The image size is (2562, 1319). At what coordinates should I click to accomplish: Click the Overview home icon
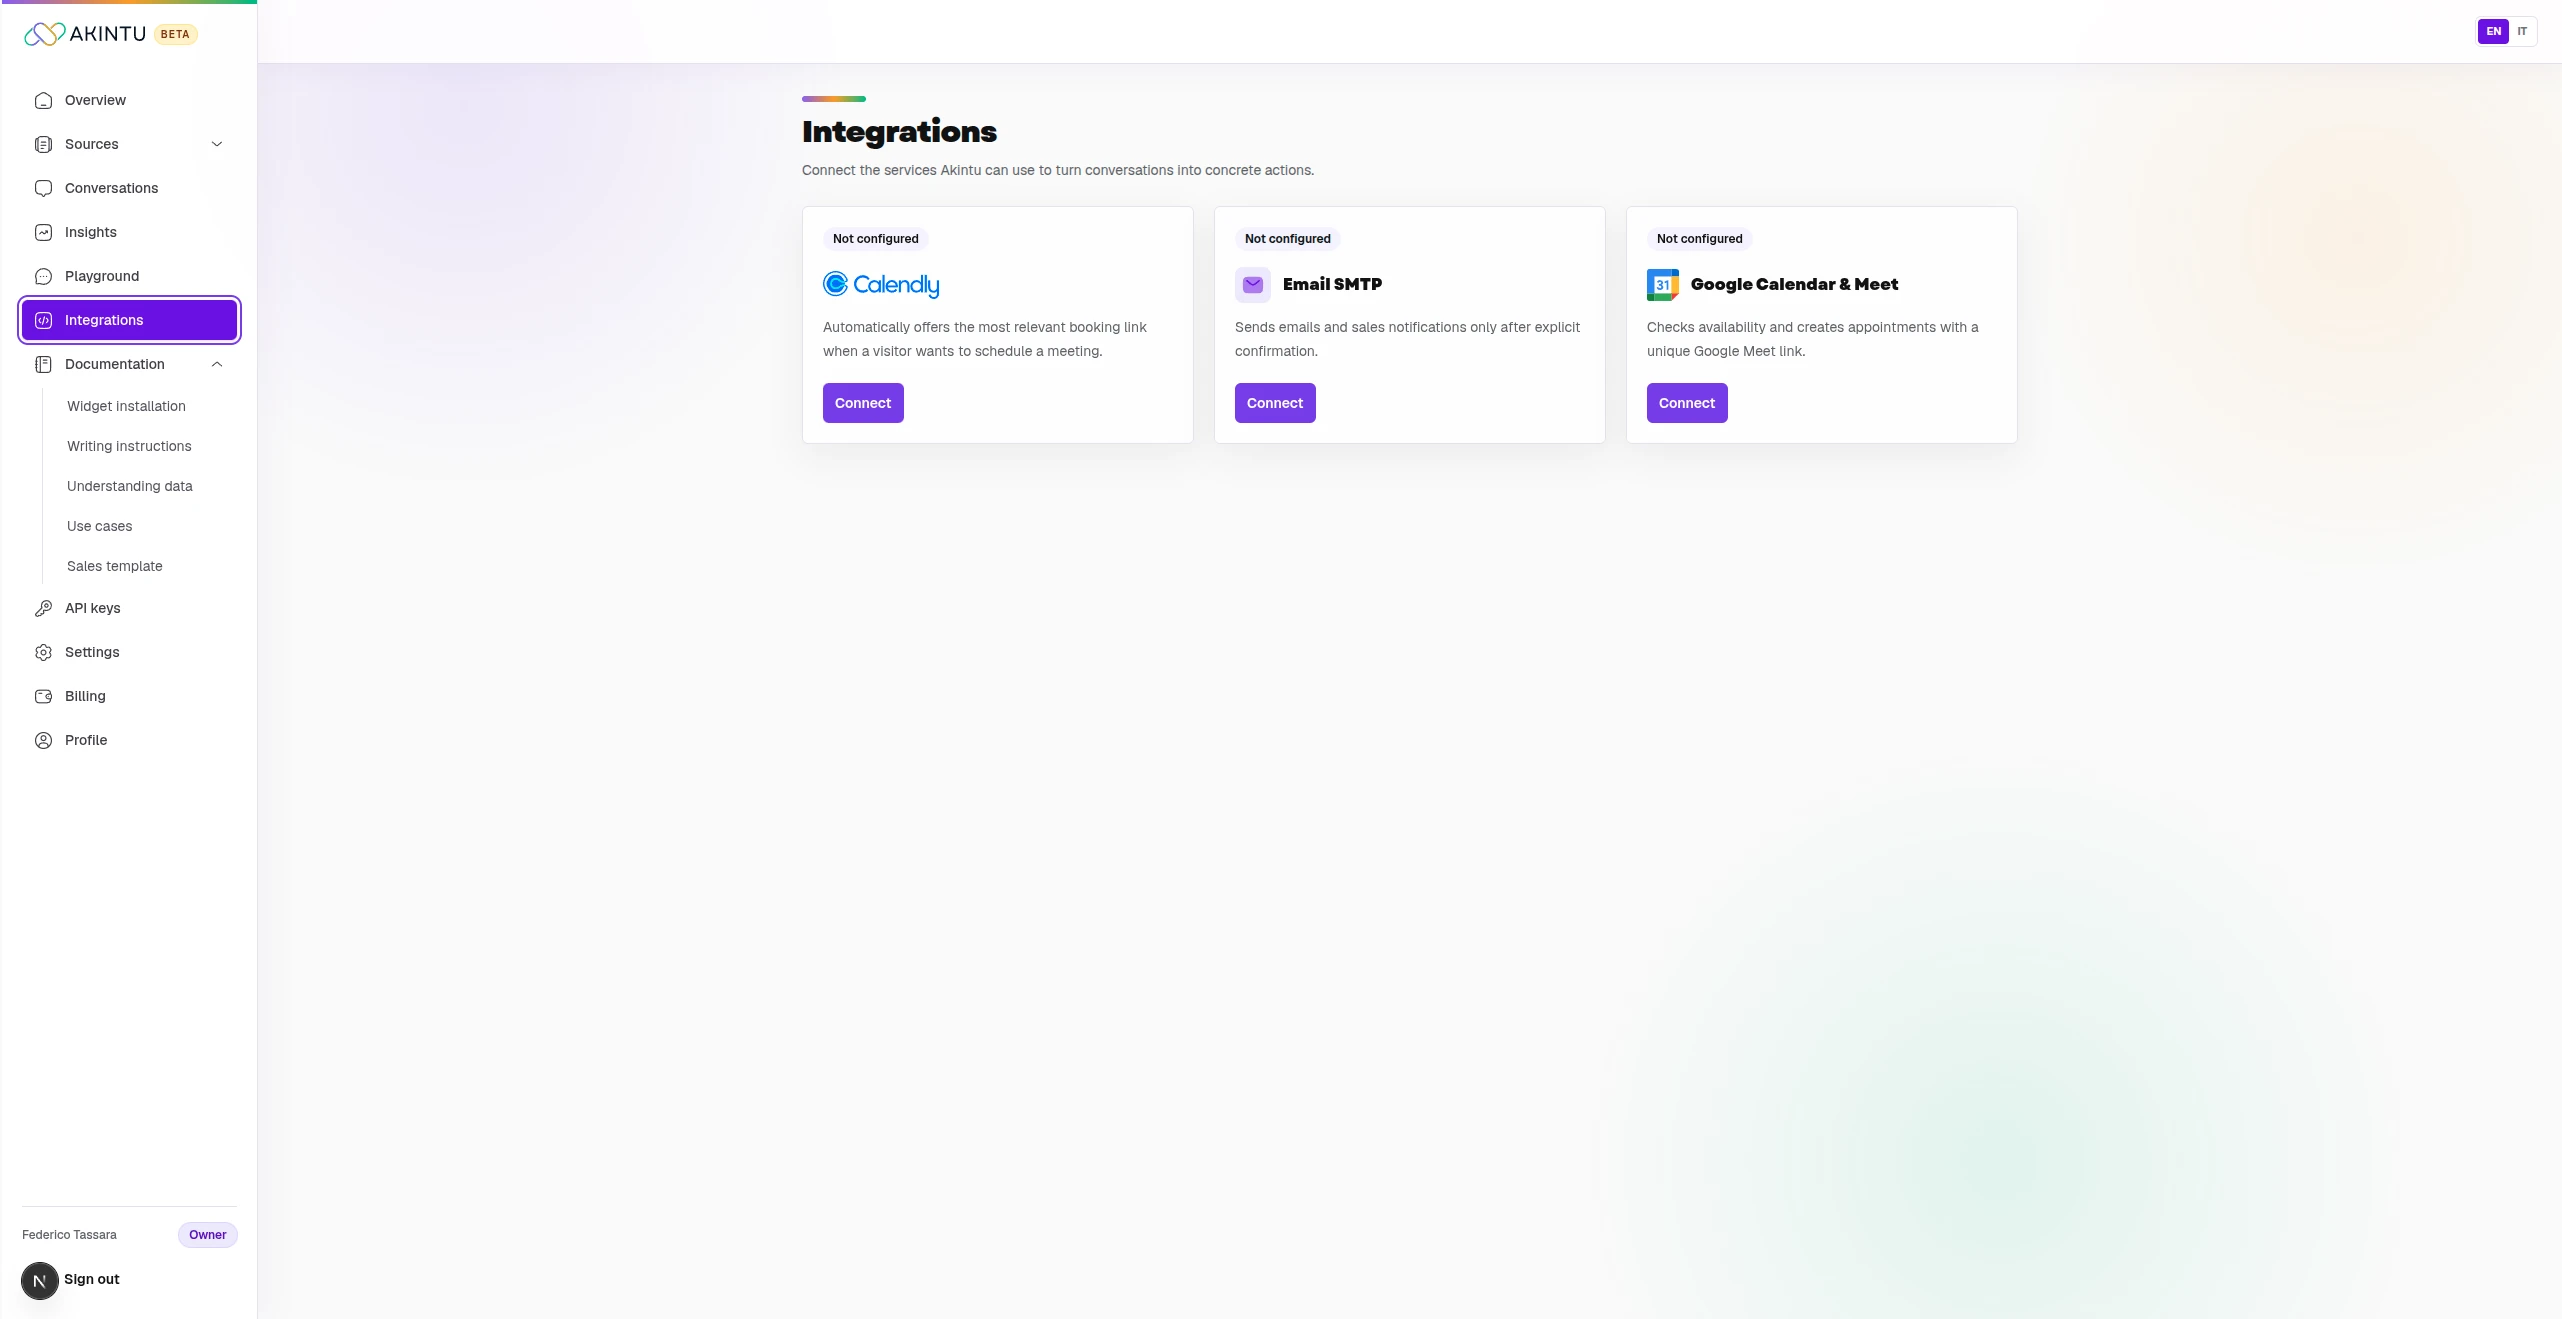click(43, 100)
